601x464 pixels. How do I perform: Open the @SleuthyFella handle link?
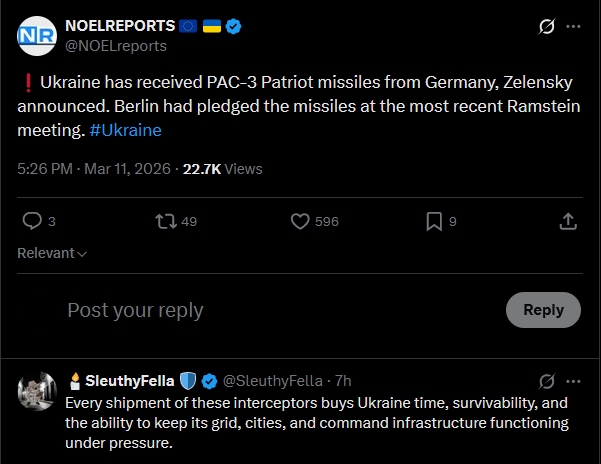point(271,380)
